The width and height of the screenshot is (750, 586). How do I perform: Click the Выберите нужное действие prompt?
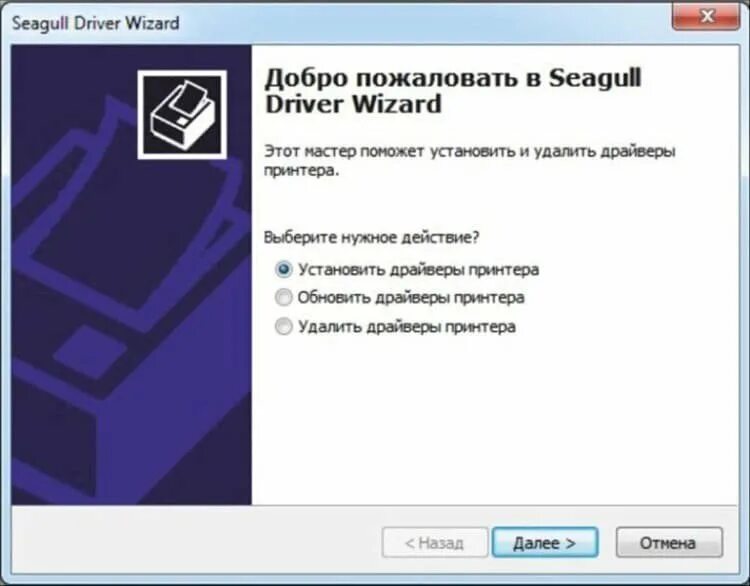pyautogui.click(x=372, y=237)
